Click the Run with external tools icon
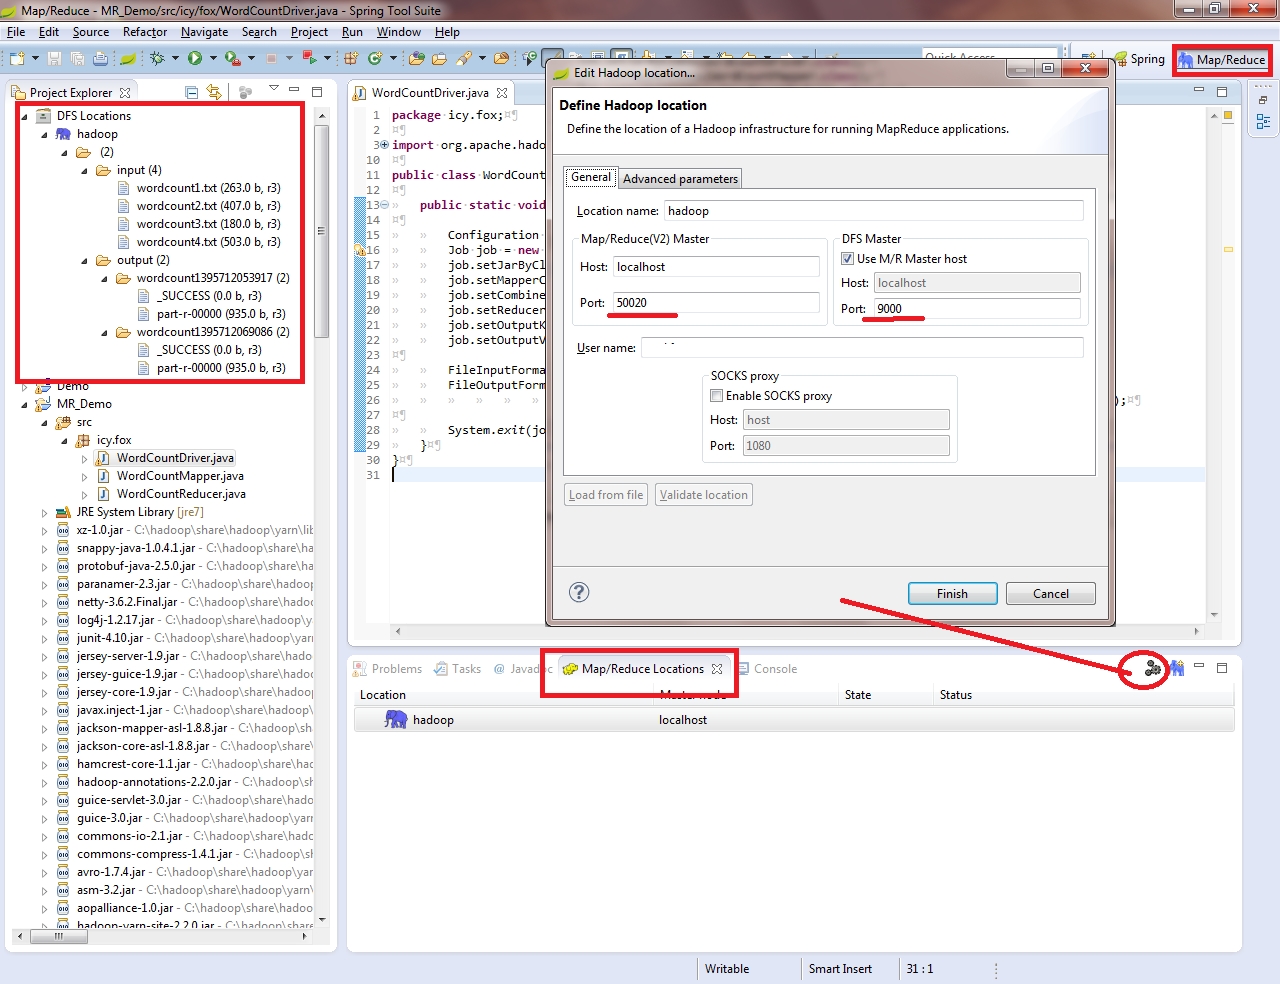1280x984 pixels. click(232, 59)
